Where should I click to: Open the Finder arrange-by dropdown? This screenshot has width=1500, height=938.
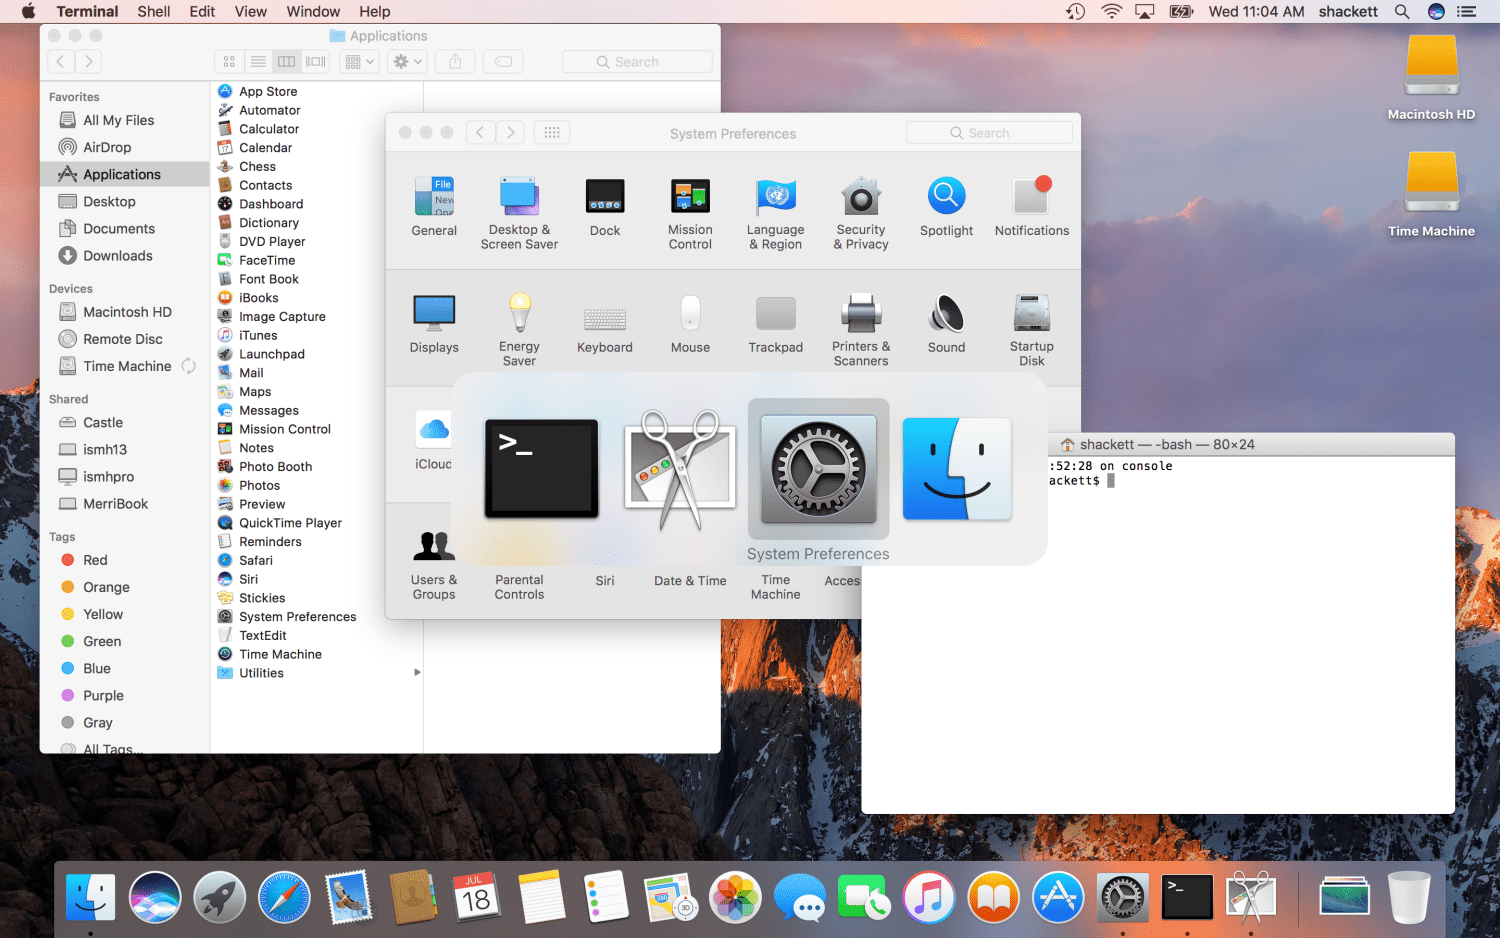point(359,62)
